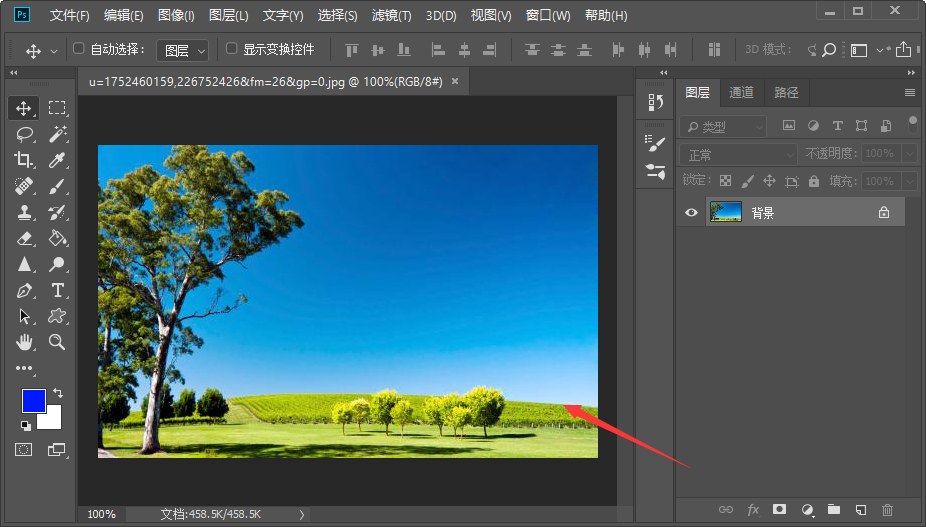Select the History Brush tool
The height and width of the screenshot is (527, 926).
tap(57, 212)
